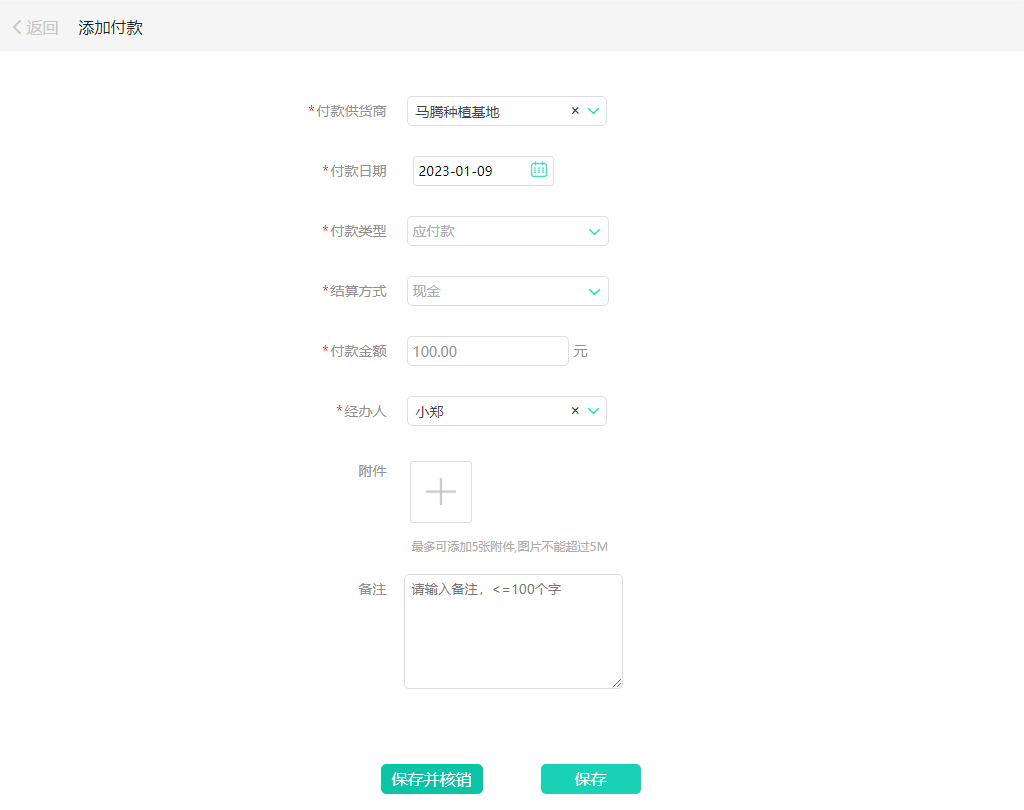Add an attachment with plus icon

[441, 492]
